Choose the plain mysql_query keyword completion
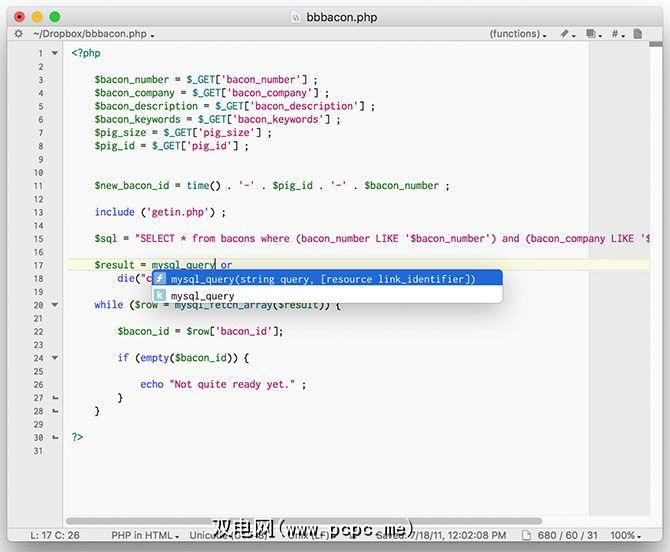 pos(327,295)
